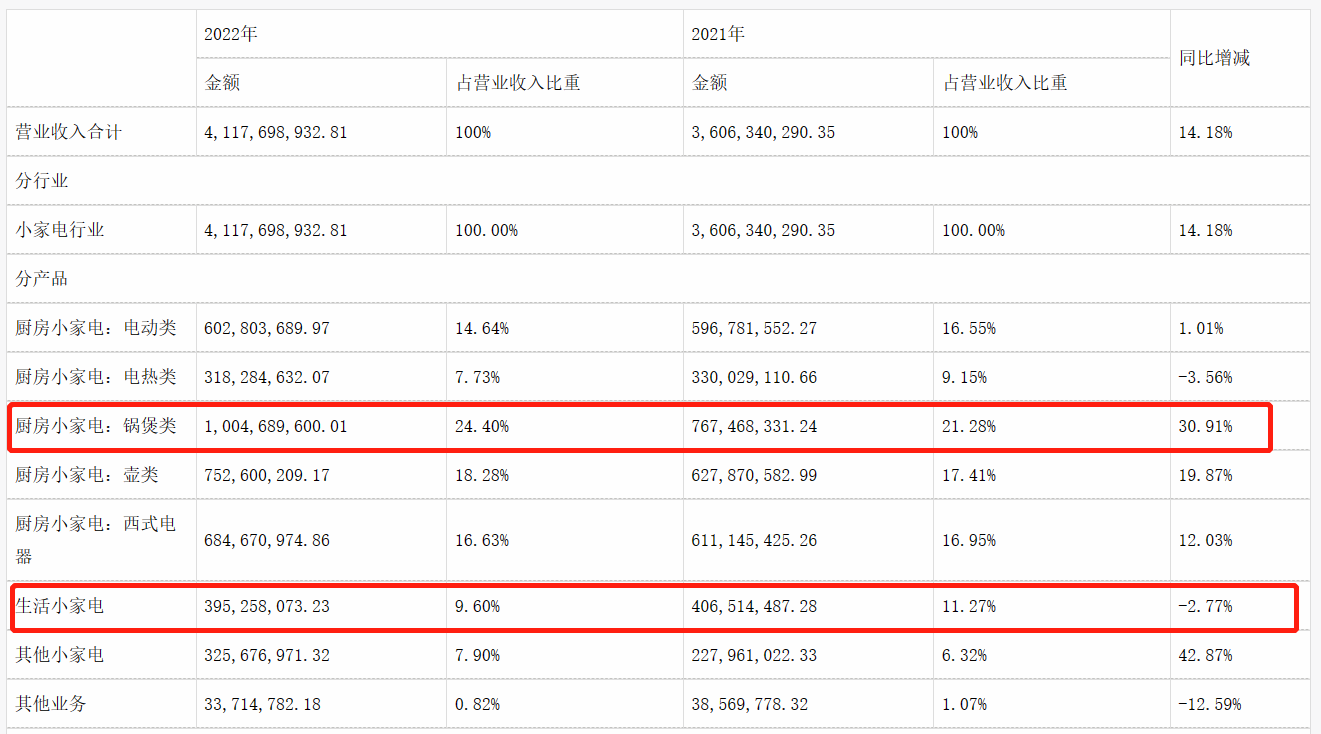This screenshot has height=734, width=1321.
Task: Select the 分产品 section row
Action: [x=42, y=279]
